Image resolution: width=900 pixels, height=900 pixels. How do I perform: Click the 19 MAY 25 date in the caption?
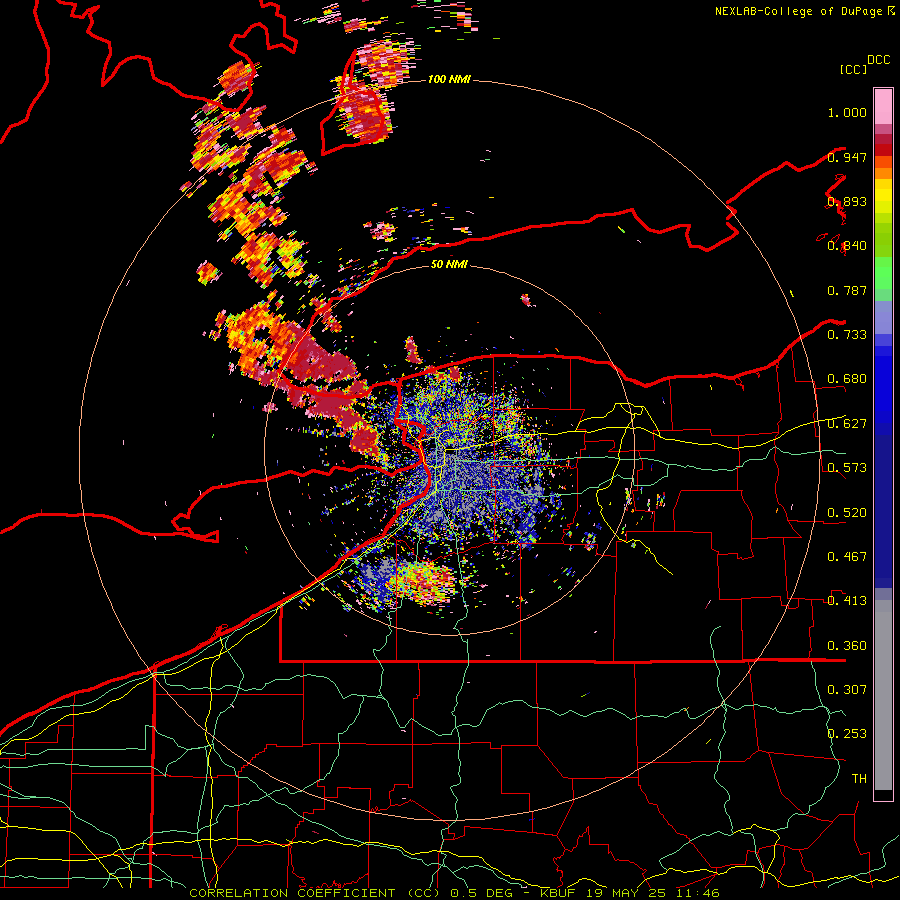click(625, 893)
